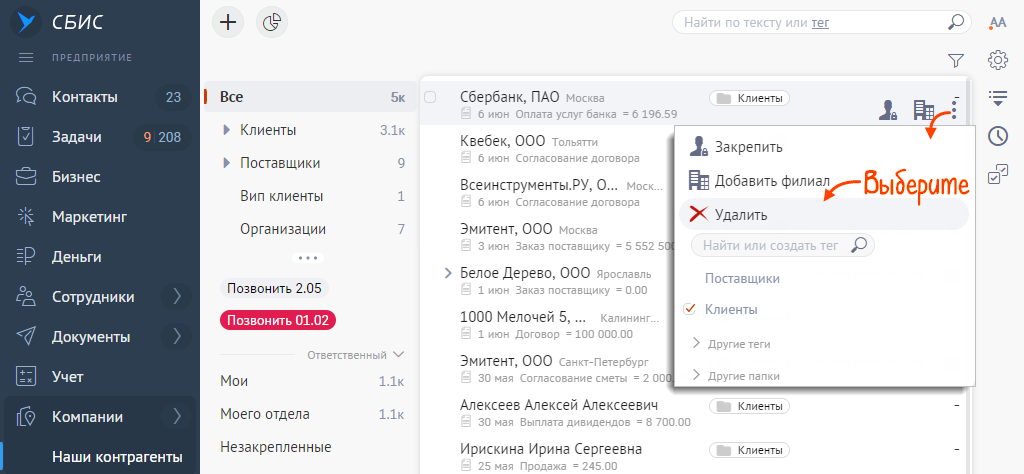
Task: Choose Закрепить in the context menu
Action: tap(748, 147)
